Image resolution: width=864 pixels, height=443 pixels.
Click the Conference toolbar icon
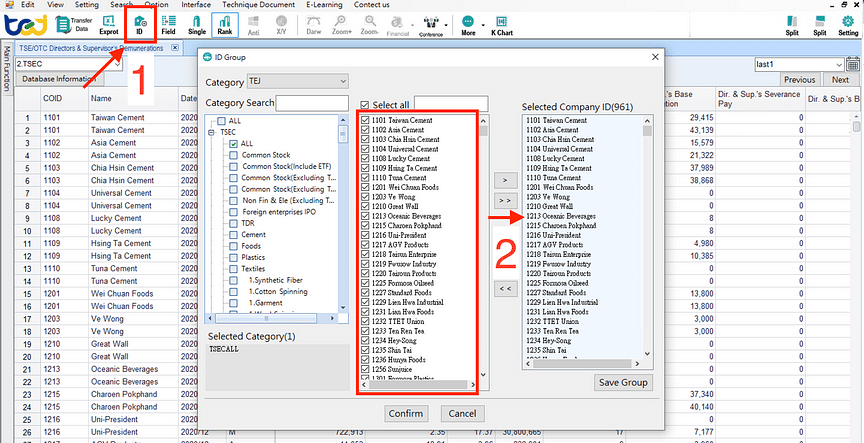point(430,25)
